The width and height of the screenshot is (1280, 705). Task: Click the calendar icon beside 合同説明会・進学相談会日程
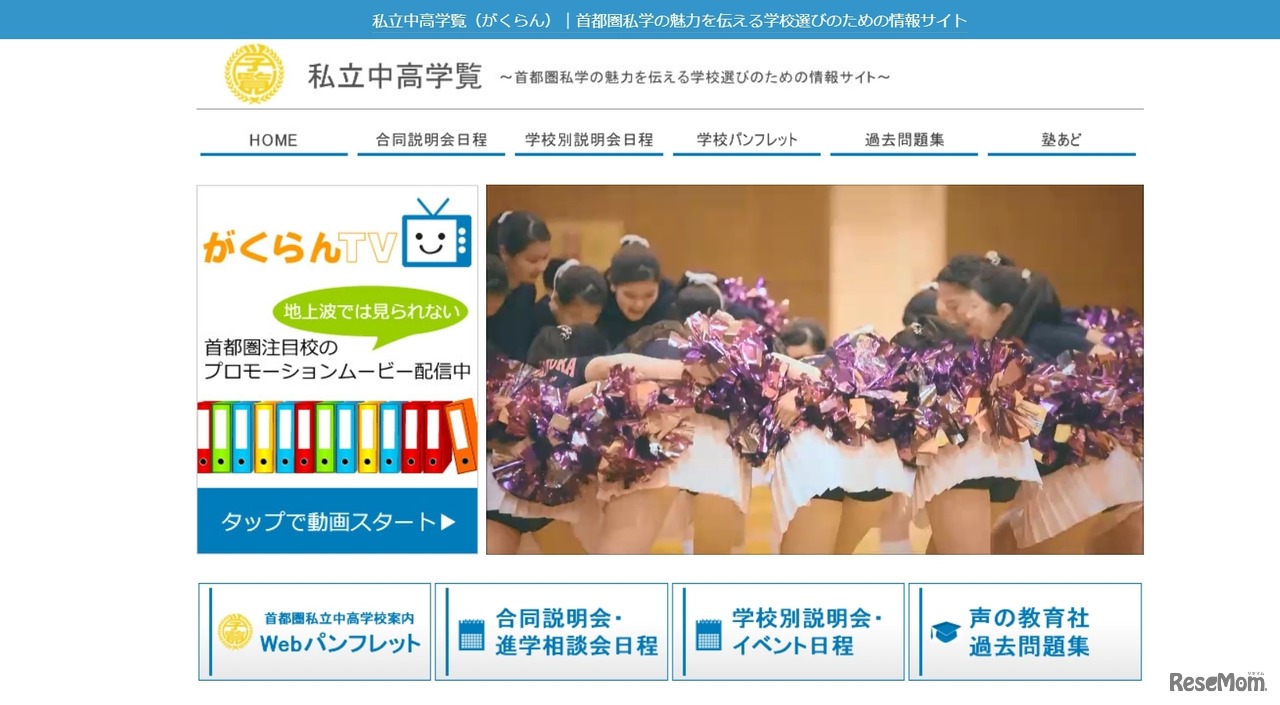coord(471,634)
